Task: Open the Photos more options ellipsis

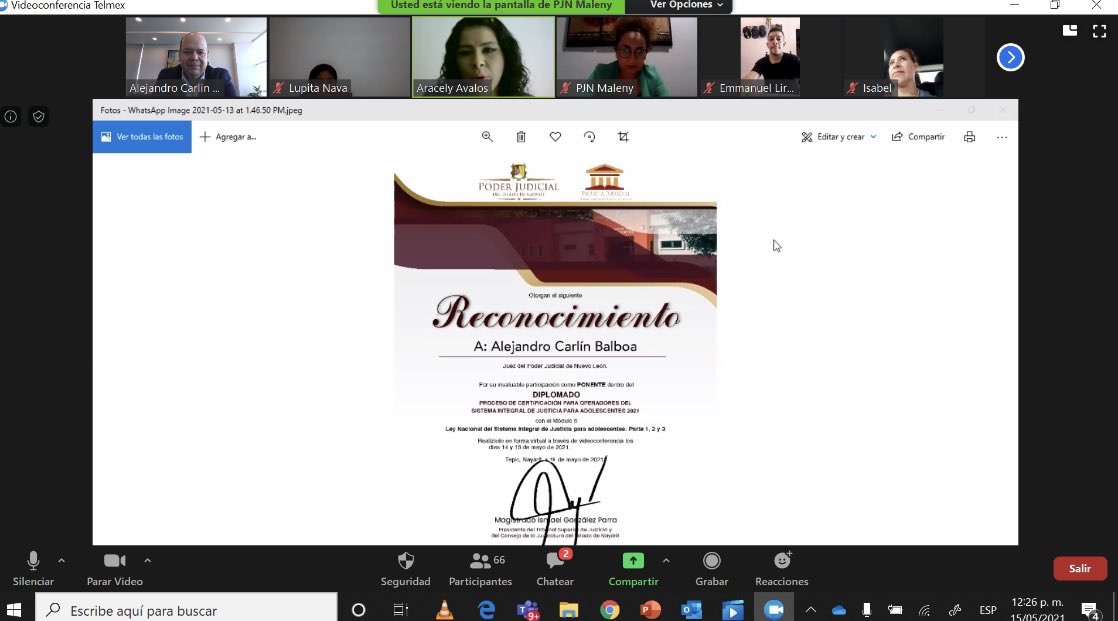Action: tap(1002, 137)
